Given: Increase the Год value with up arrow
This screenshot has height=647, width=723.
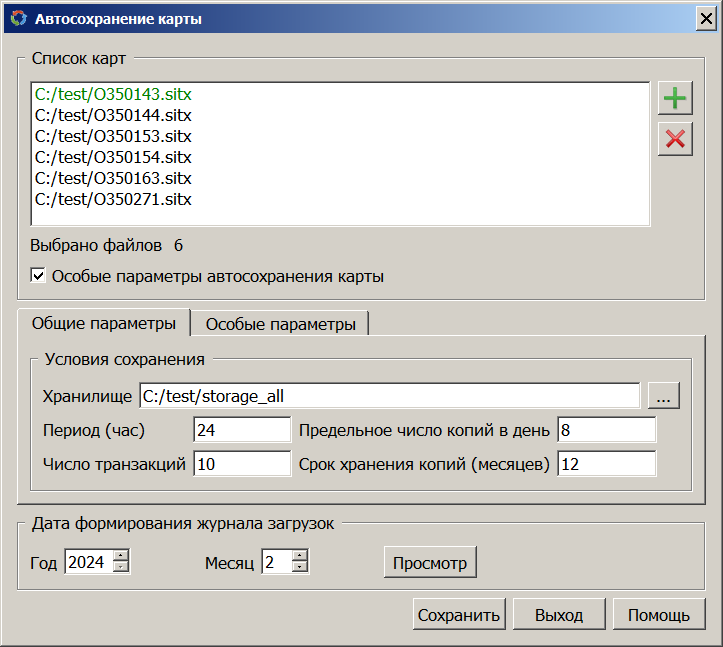Looking at the screenshot, I should click(x=121, y=556).
